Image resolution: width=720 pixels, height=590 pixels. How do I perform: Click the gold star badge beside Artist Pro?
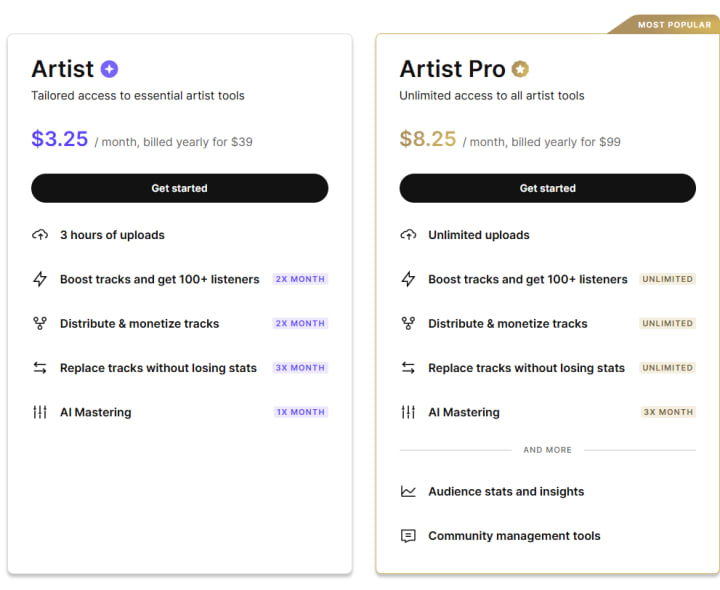coord(520,69)
